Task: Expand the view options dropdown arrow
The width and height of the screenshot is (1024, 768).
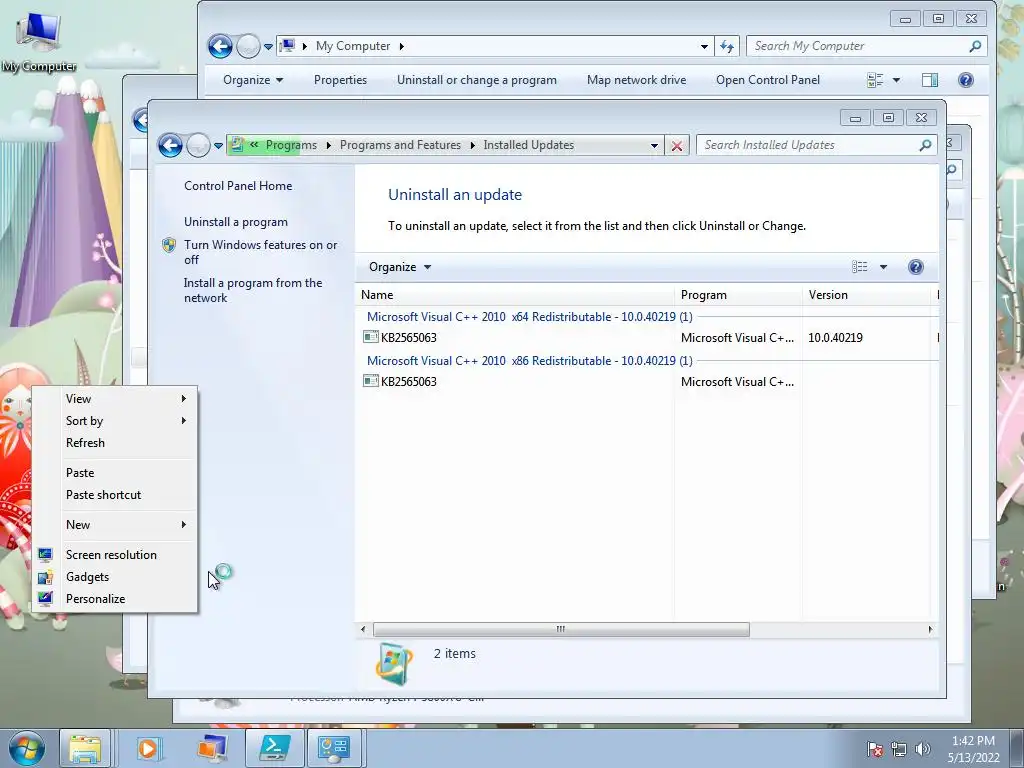Action: 883,267
